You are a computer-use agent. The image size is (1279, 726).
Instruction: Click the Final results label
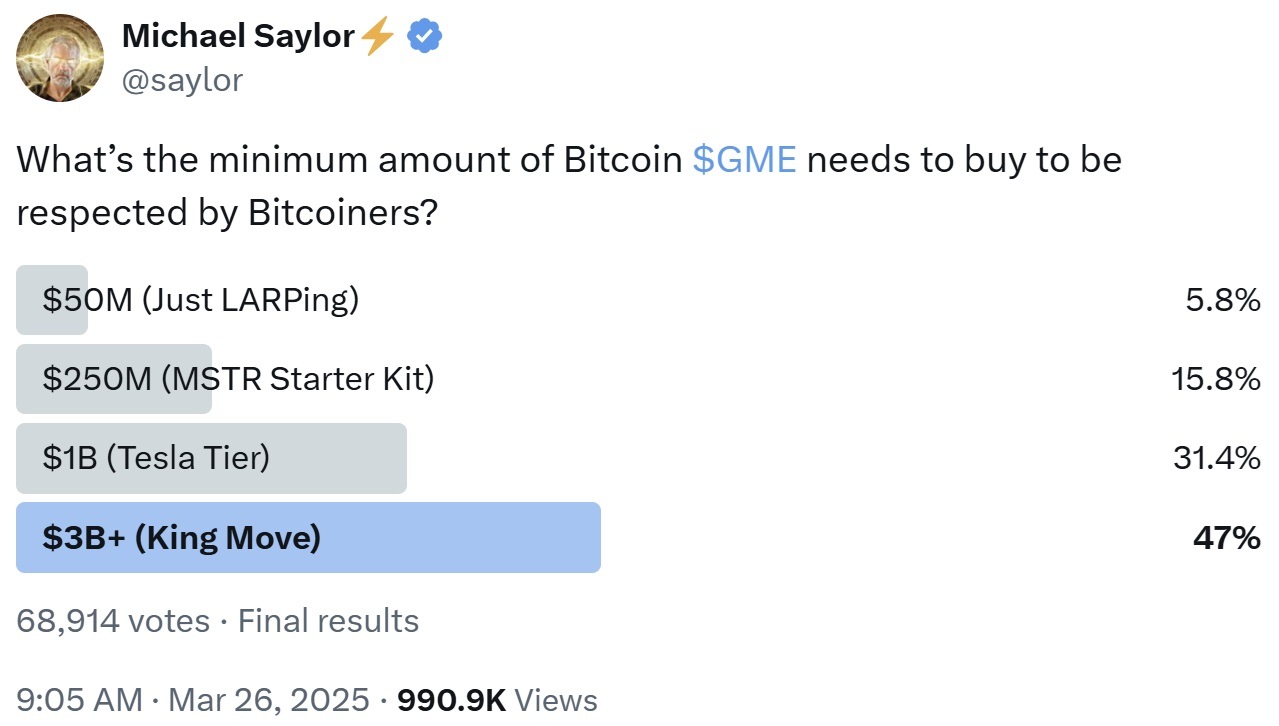pyautogui.click(x=328, y=621)
